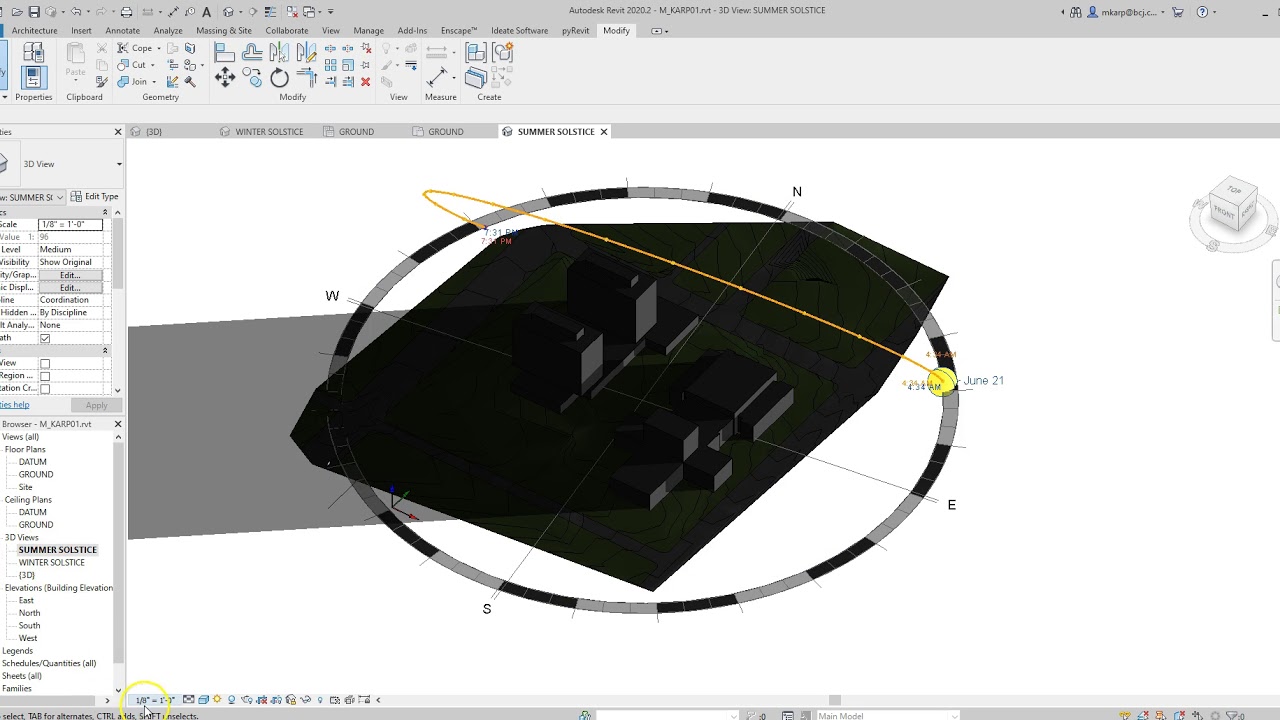1280x720 pixels.
Task: Toggle the Sun Path checkbox in Properties
Action: 45,338
